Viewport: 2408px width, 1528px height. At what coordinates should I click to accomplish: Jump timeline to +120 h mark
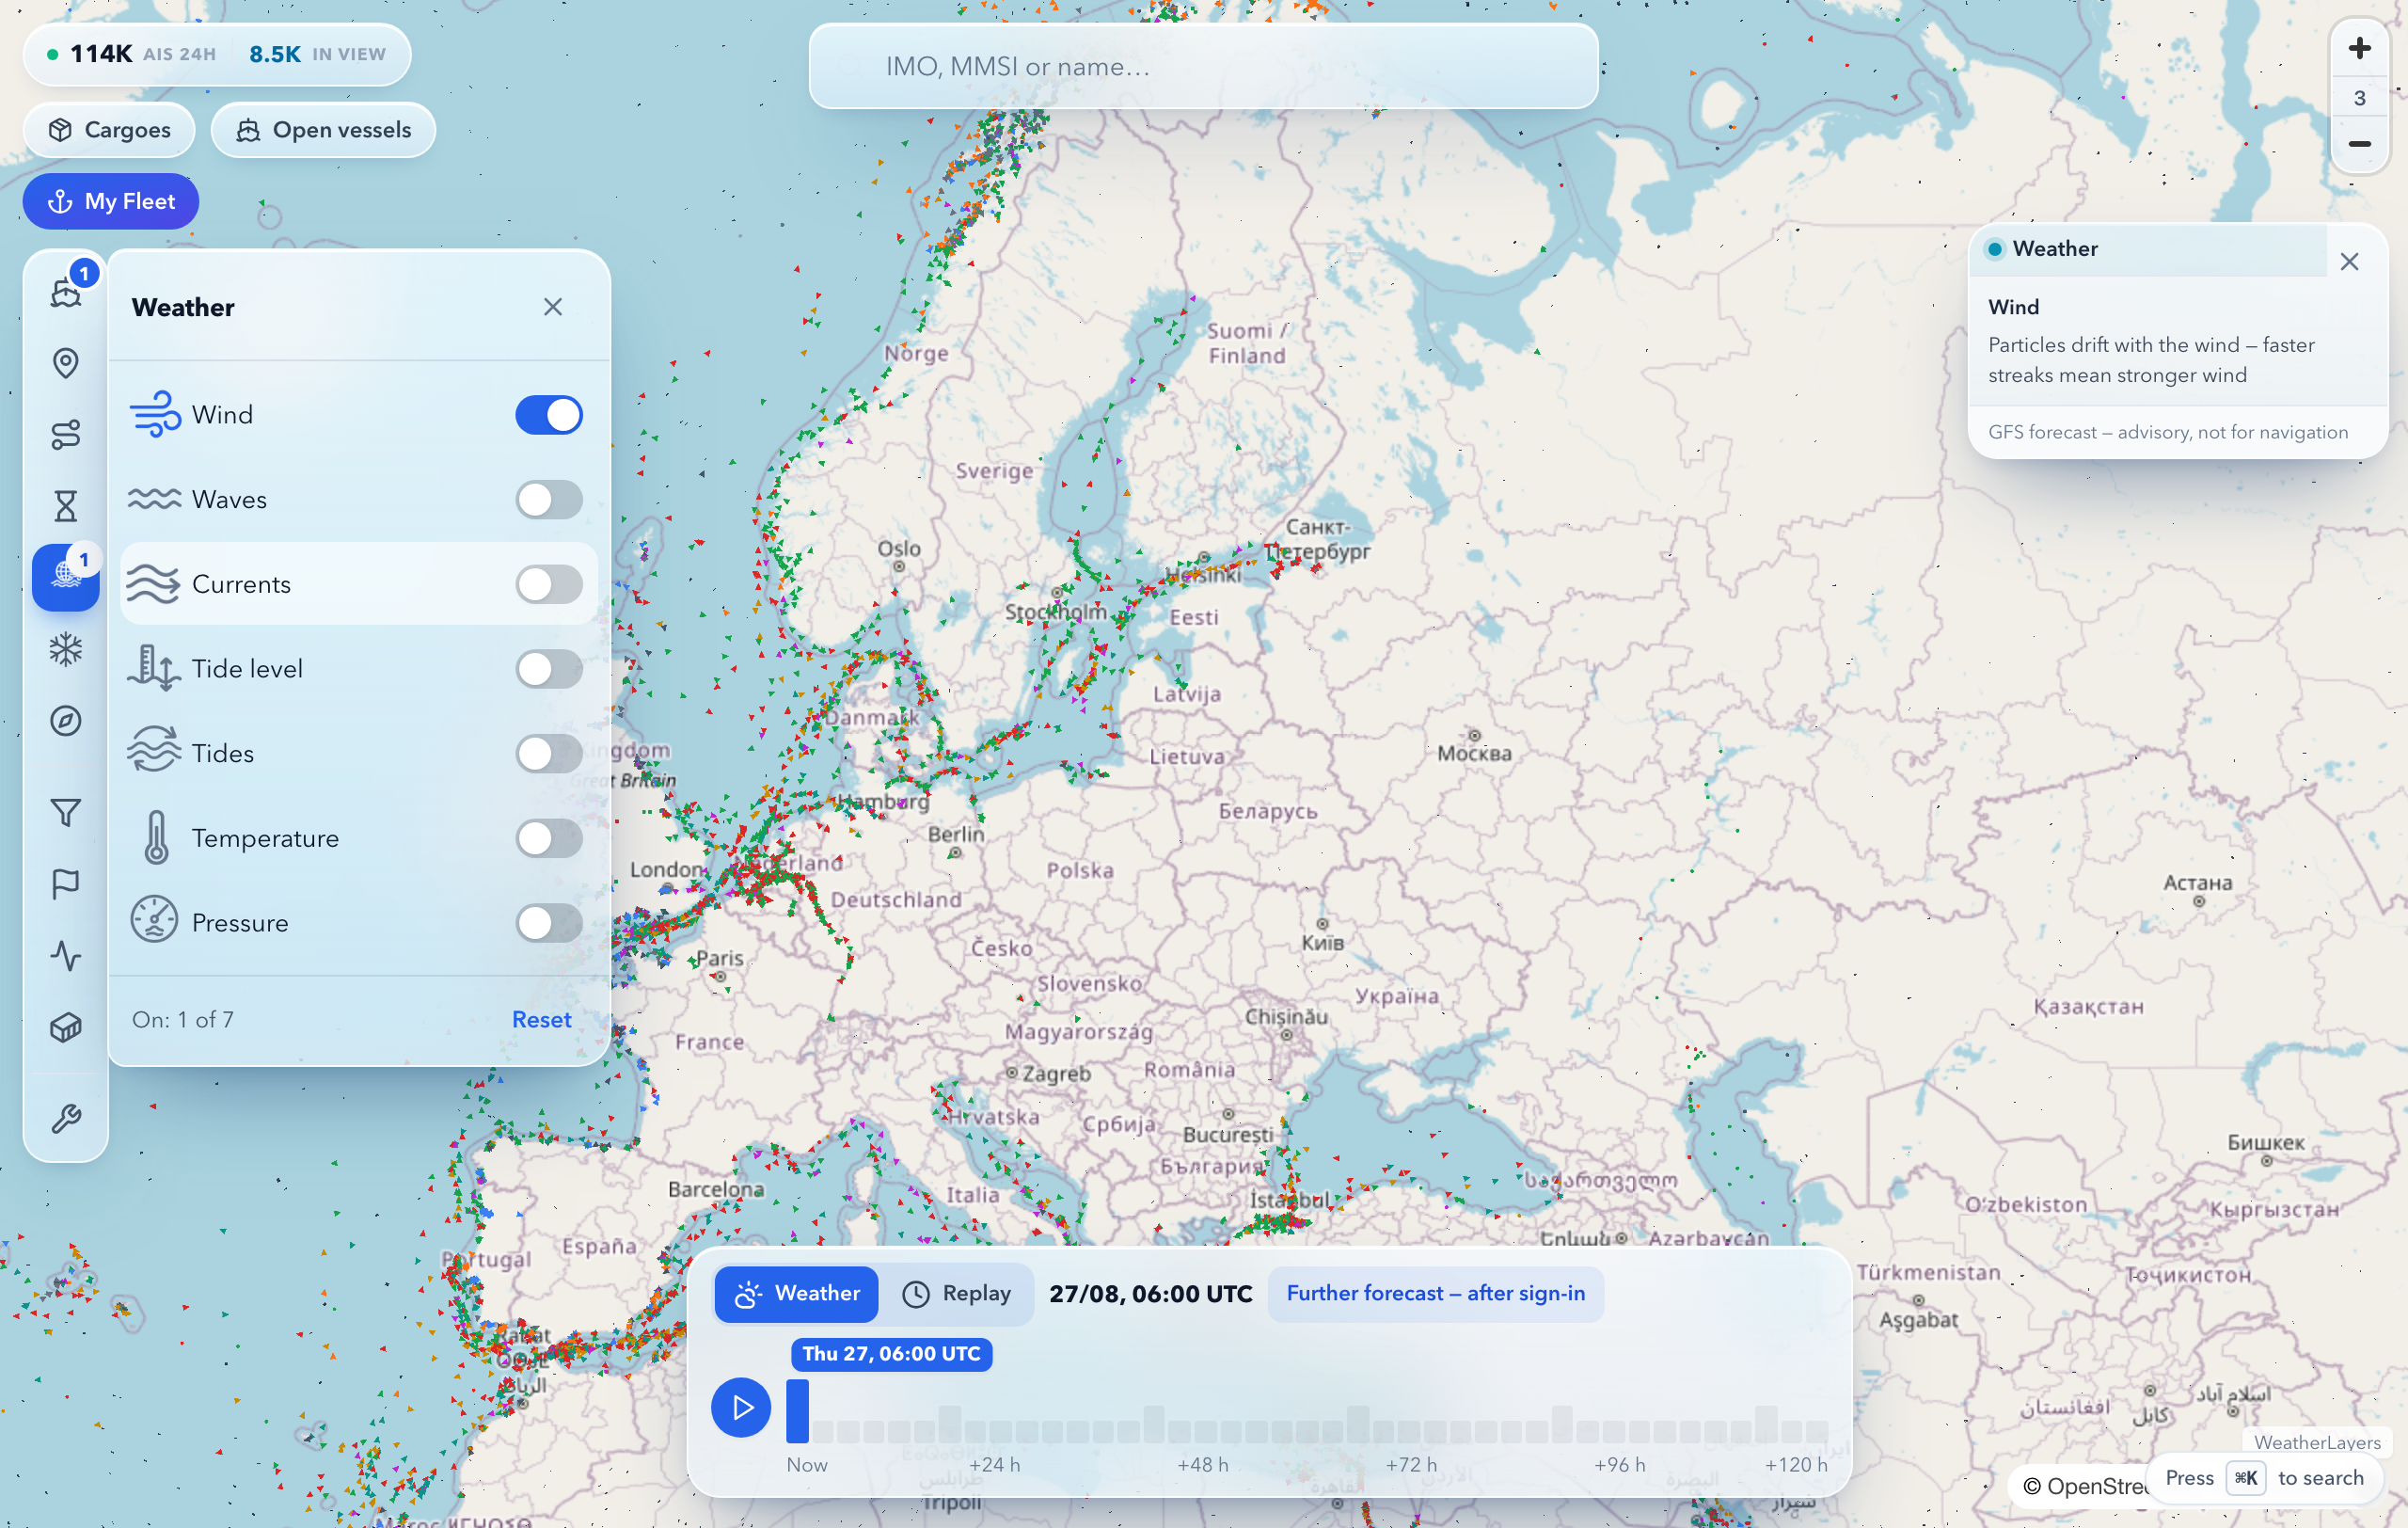click(x=1796, y=1464)
